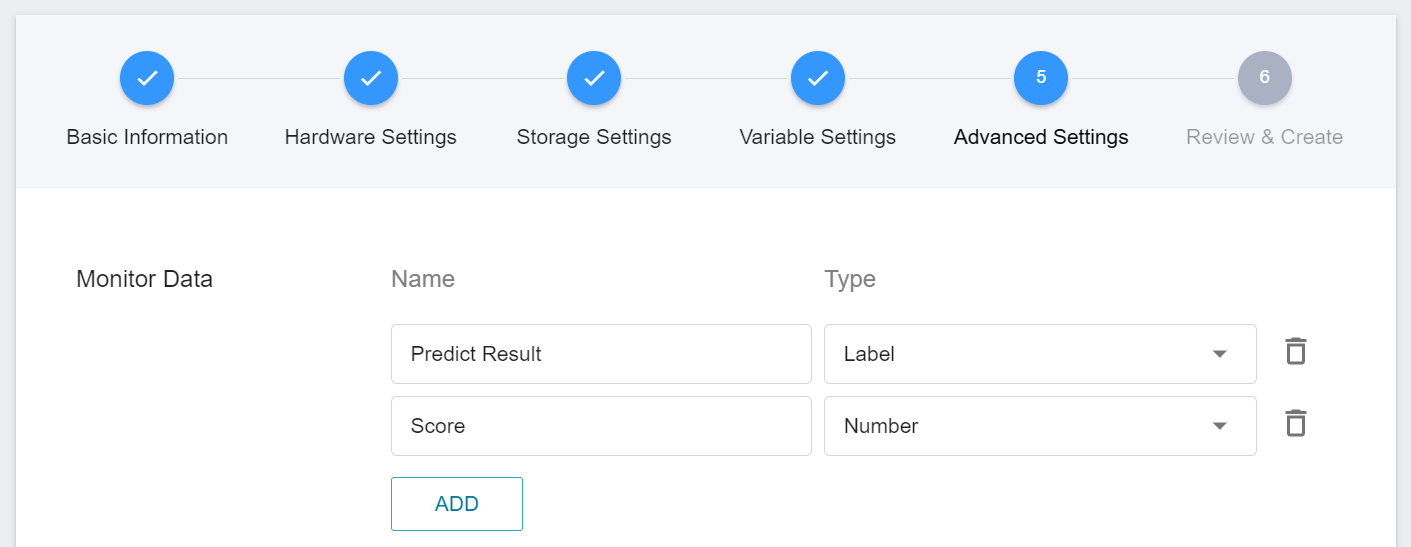Go to Storage Settings step label
Screen dimensions: 1411x547
tap(594, 137)
